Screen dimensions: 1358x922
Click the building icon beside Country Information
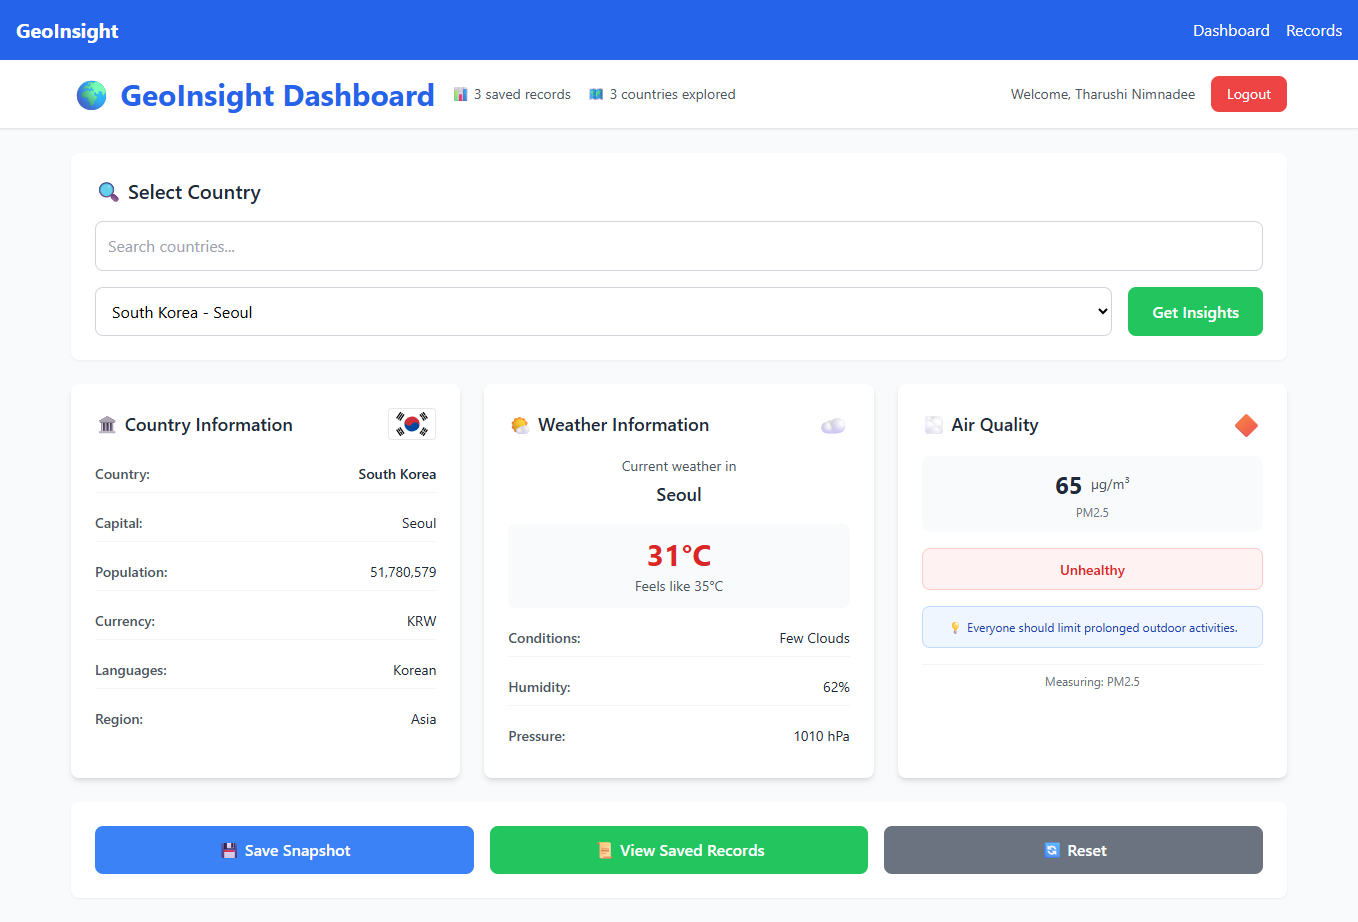[107, 425]
